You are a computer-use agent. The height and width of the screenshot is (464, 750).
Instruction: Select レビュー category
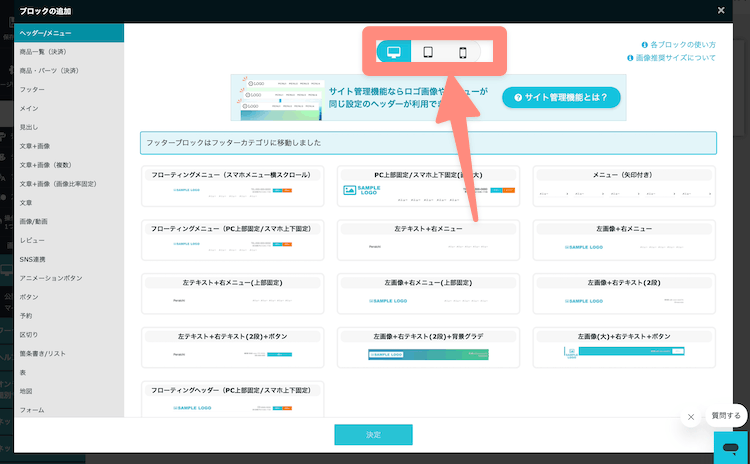(69, 240)
